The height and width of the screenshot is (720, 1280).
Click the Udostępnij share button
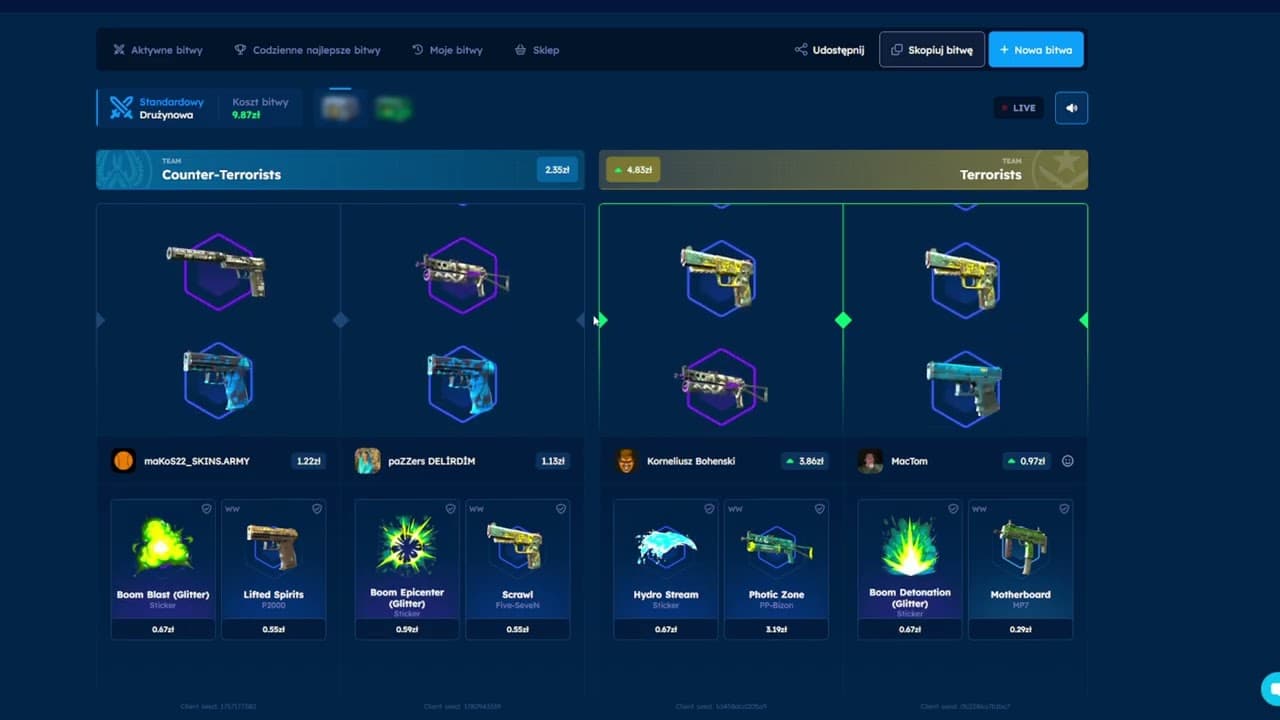pyautogui.click(x=829, y=50)
